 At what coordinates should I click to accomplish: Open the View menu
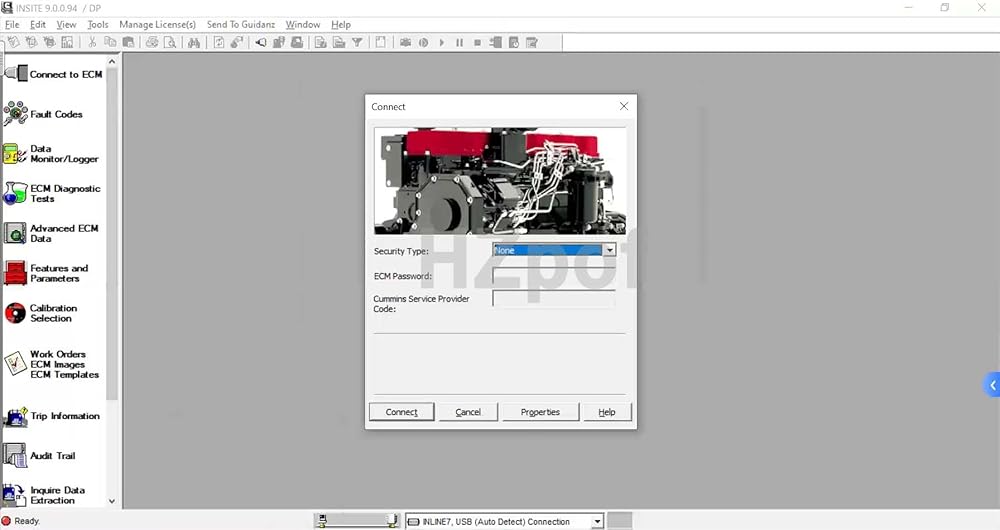point(66,24)
